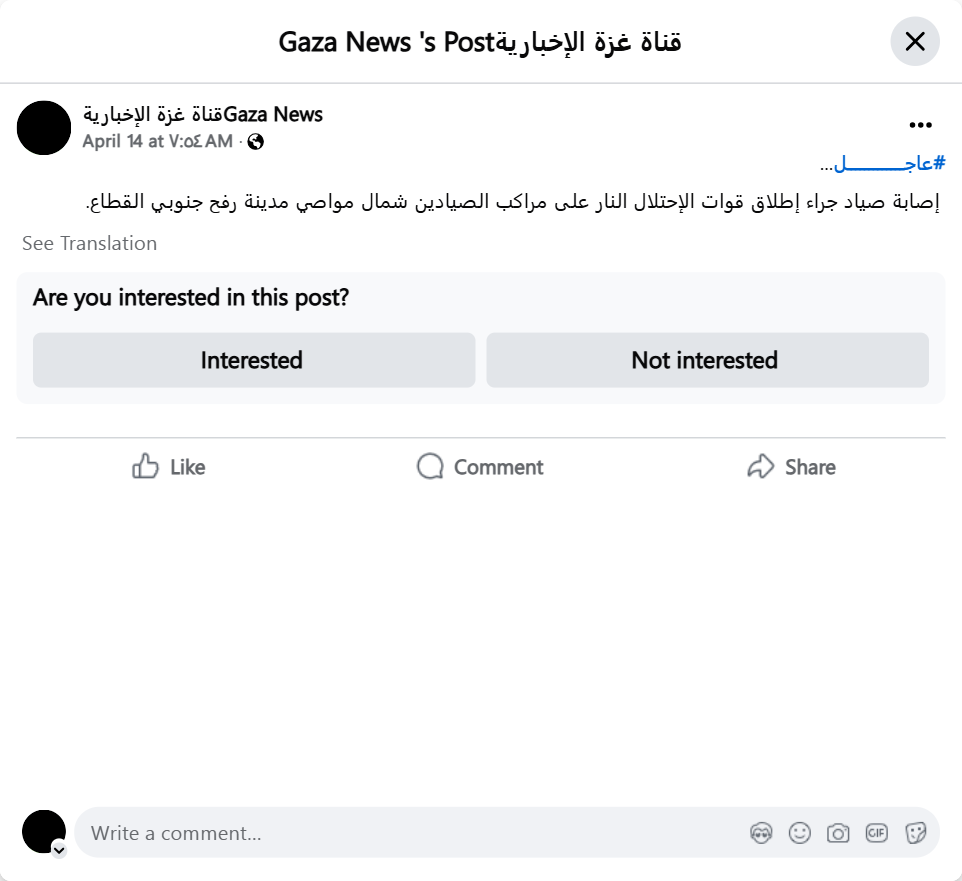The image size is (962, 881).
Task: Mark the post as Not interested
Action: click(706, 360)
